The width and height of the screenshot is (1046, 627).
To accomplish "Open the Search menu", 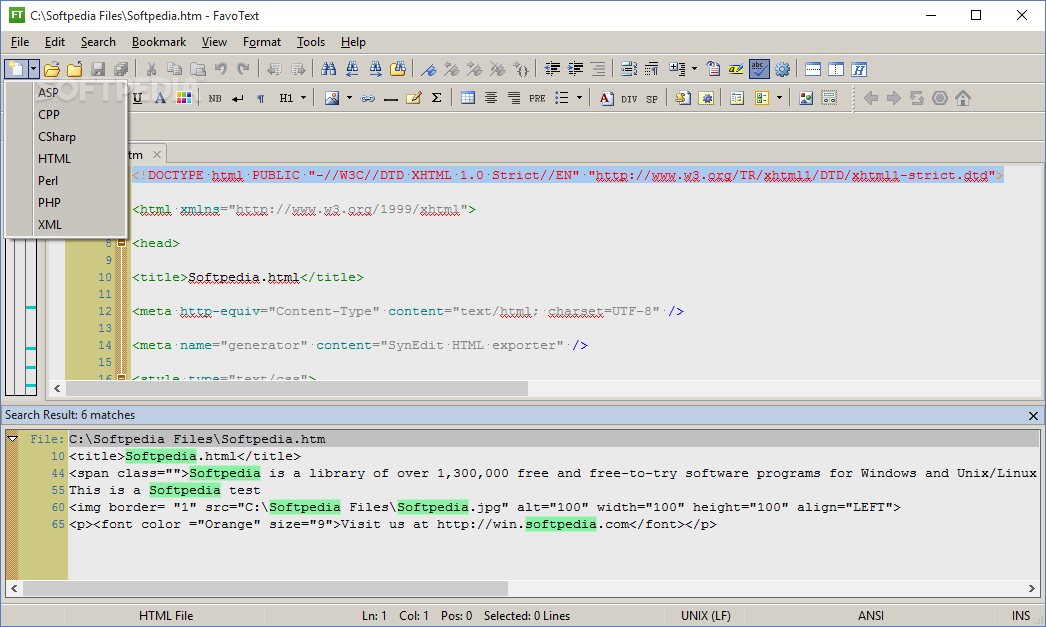I will pos(98,42).
